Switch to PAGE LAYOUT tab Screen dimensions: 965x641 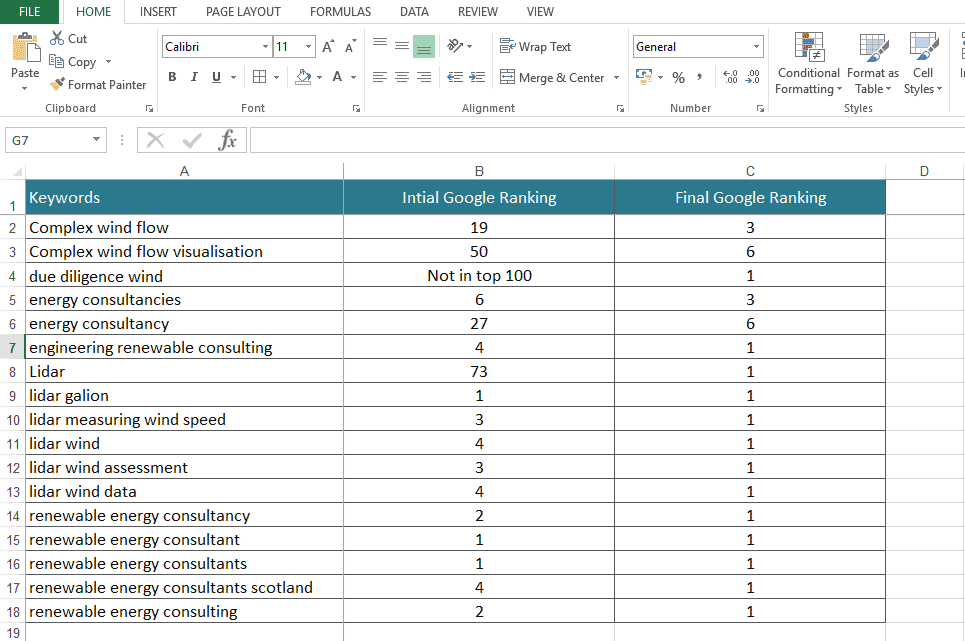pyautogui.click(x=243, y=12)
